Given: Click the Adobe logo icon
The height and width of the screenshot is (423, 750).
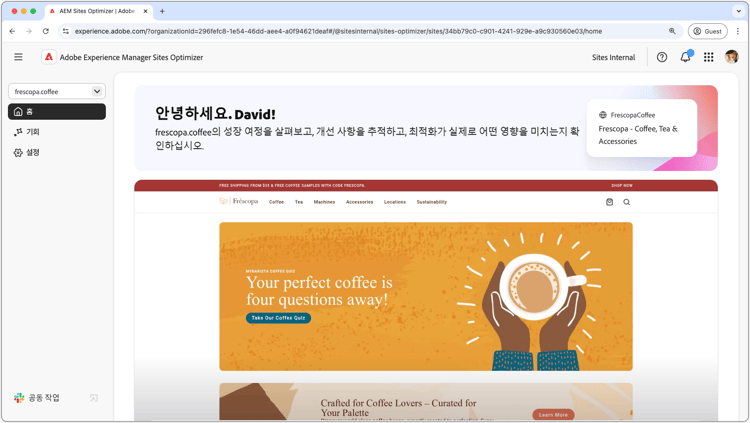Looking at the screenshot, I should pyautogui.click(x=48, y=57).
